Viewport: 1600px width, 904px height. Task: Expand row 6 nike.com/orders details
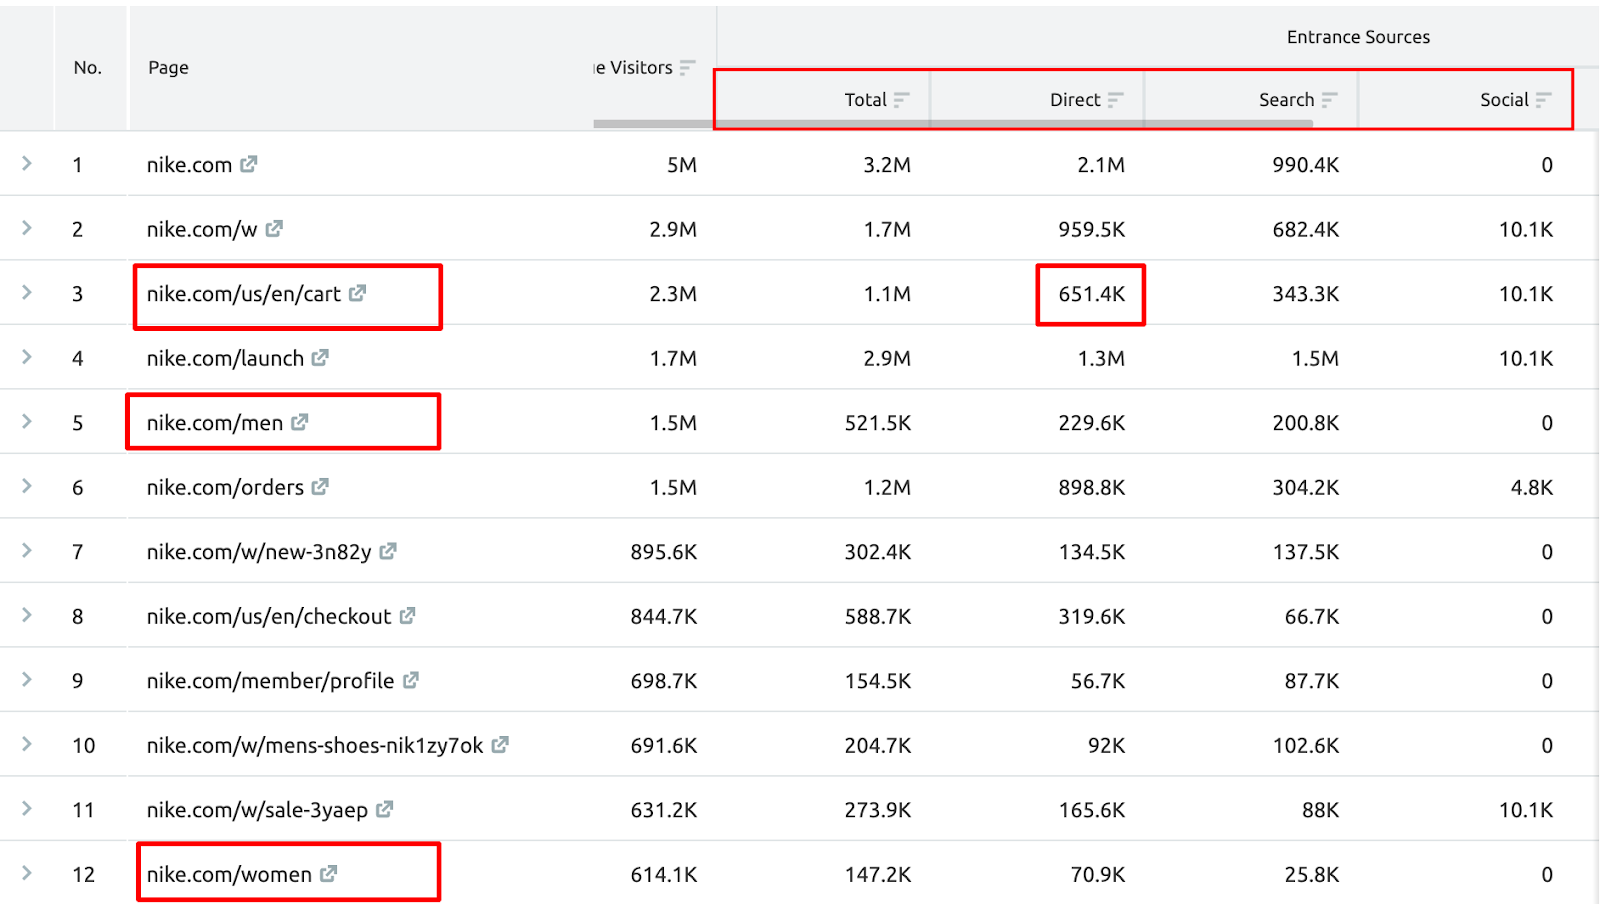(27, 486)
